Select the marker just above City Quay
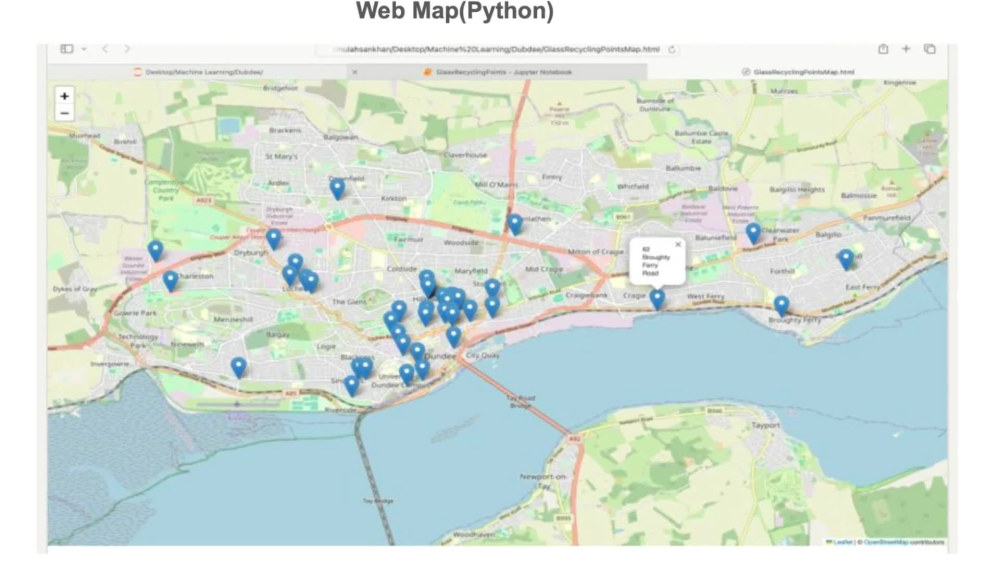The width and height of the screenshot is (1000, 563). tap(453, 336)
